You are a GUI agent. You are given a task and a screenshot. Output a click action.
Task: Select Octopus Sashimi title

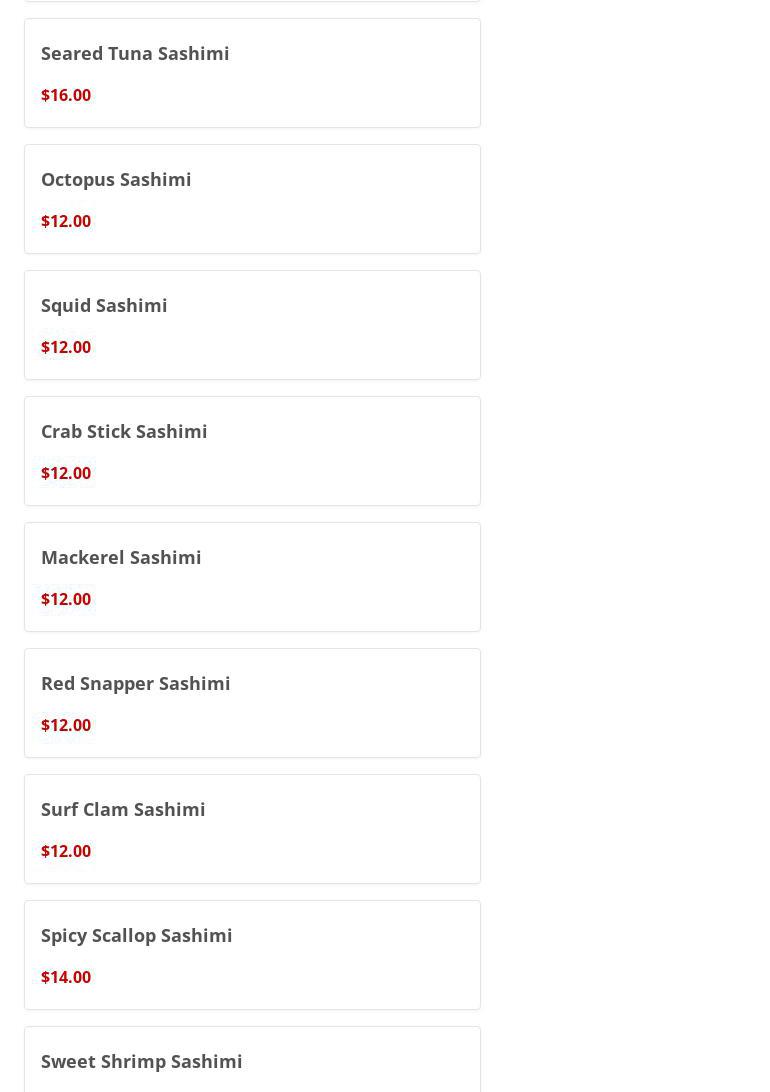tap(116, 179)
